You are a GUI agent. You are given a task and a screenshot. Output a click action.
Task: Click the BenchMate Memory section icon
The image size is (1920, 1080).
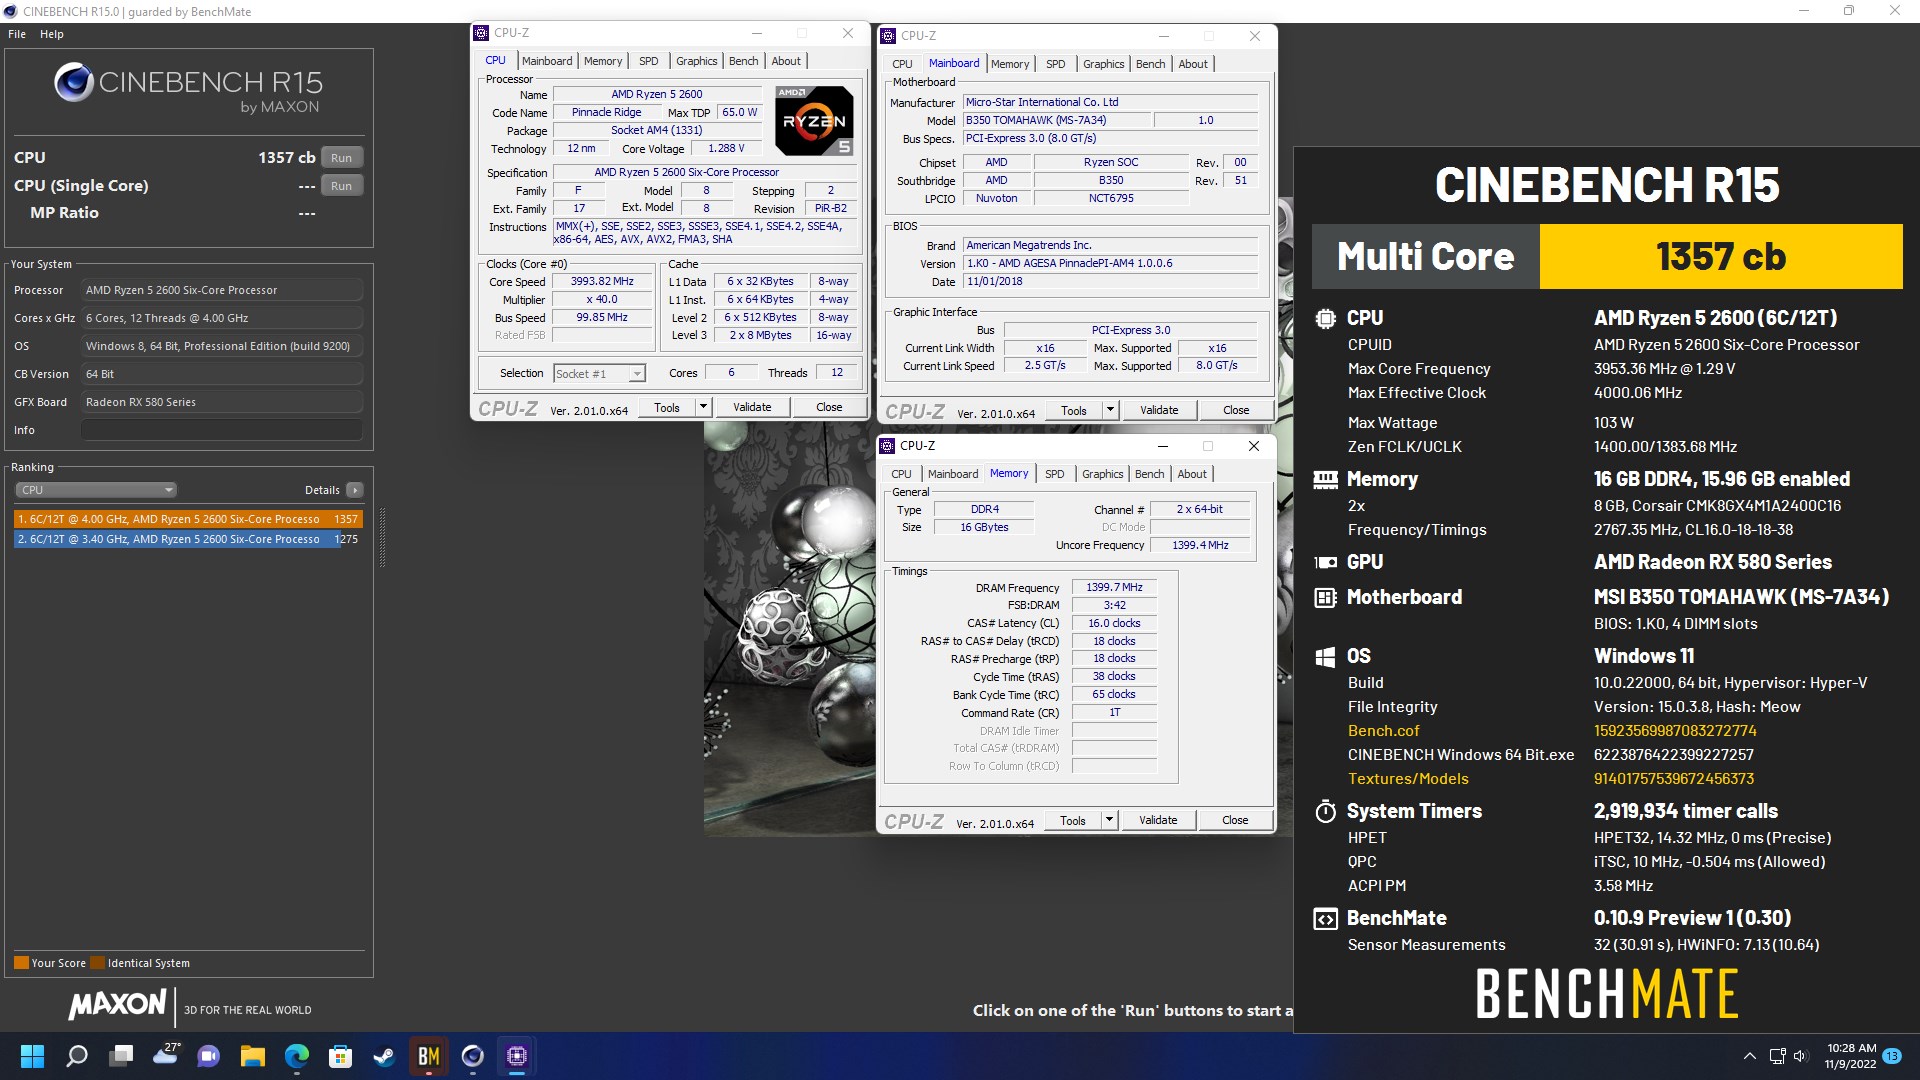coord(1325,480)
